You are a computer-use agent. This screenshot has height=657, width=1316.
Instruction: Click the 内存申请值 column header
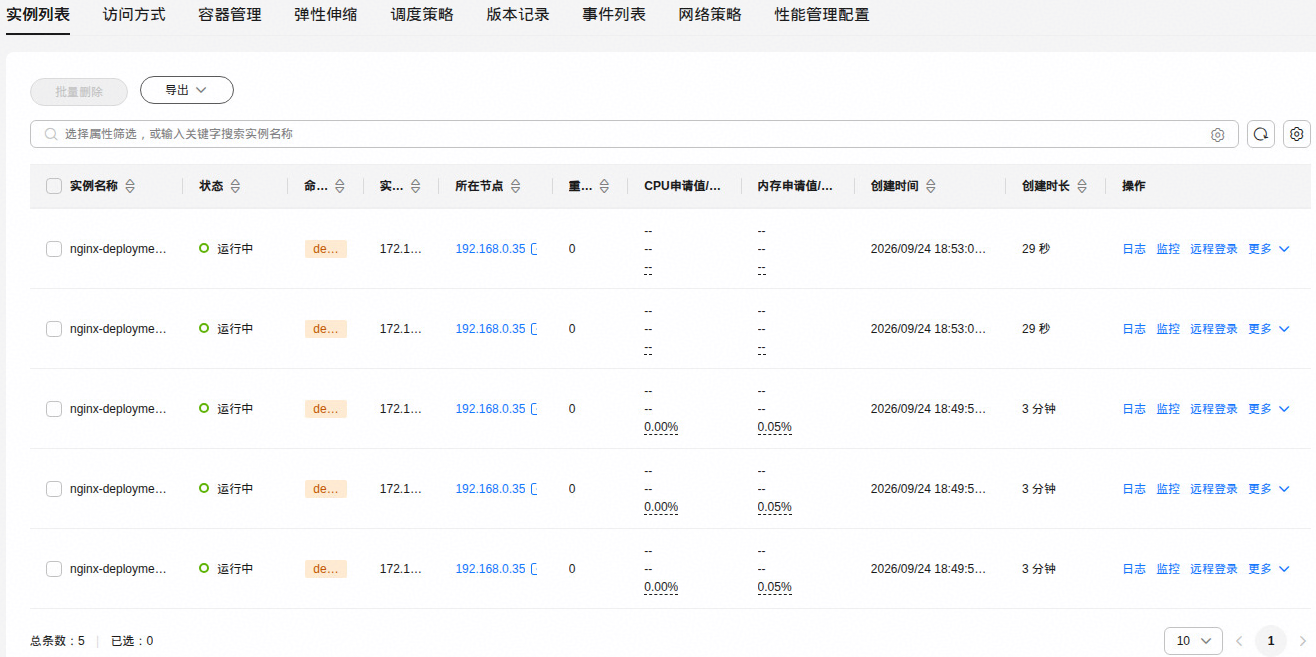click(795, 186)
